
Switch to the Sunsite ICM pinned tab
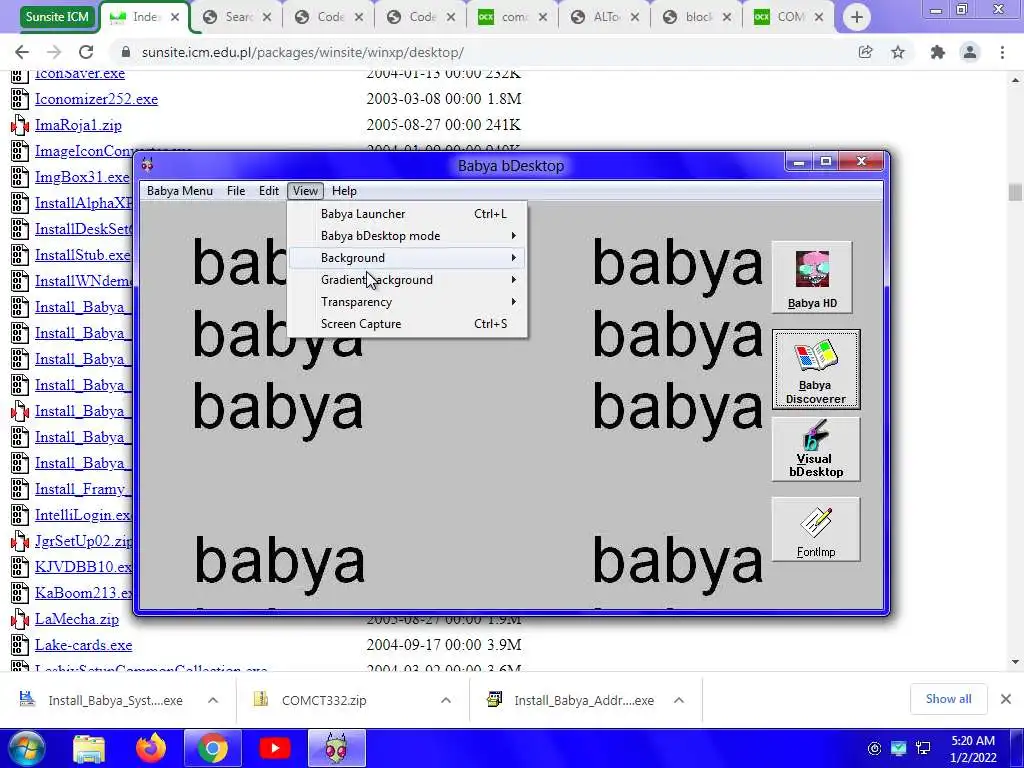tap(57, 17)
